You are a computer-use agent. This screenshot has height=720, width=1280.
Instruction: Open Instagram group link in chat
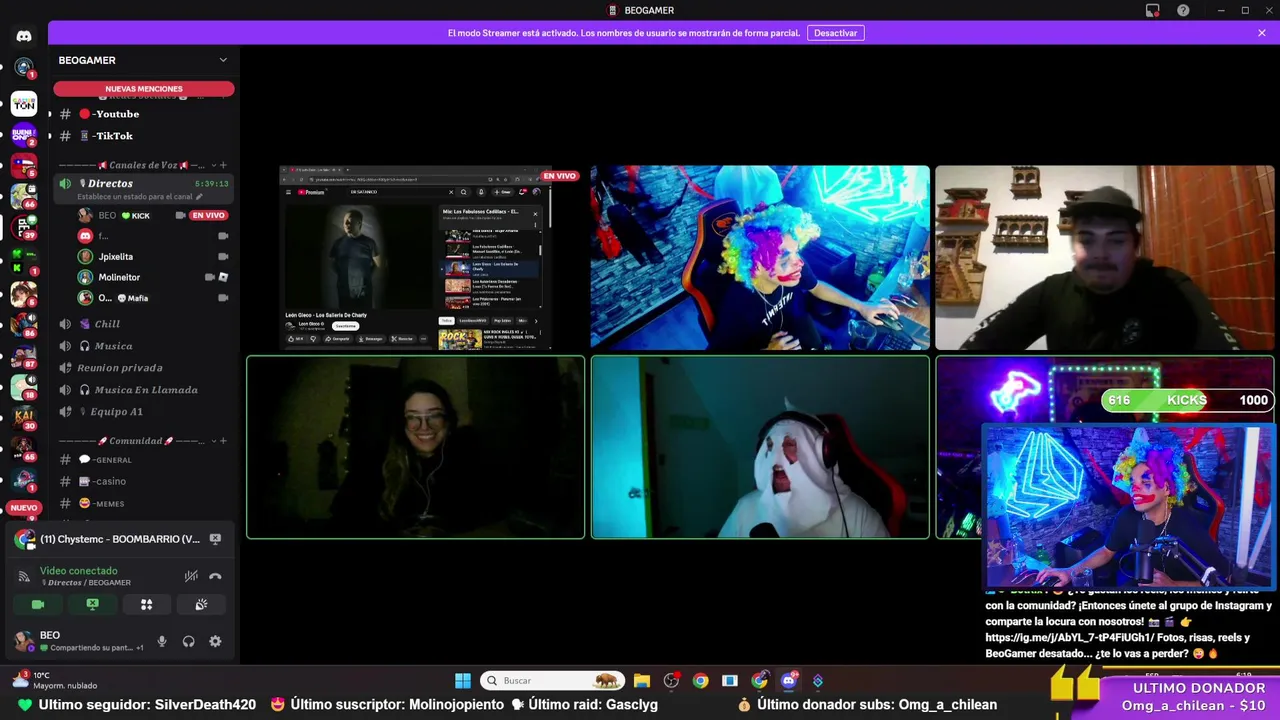pos(1069,638)
